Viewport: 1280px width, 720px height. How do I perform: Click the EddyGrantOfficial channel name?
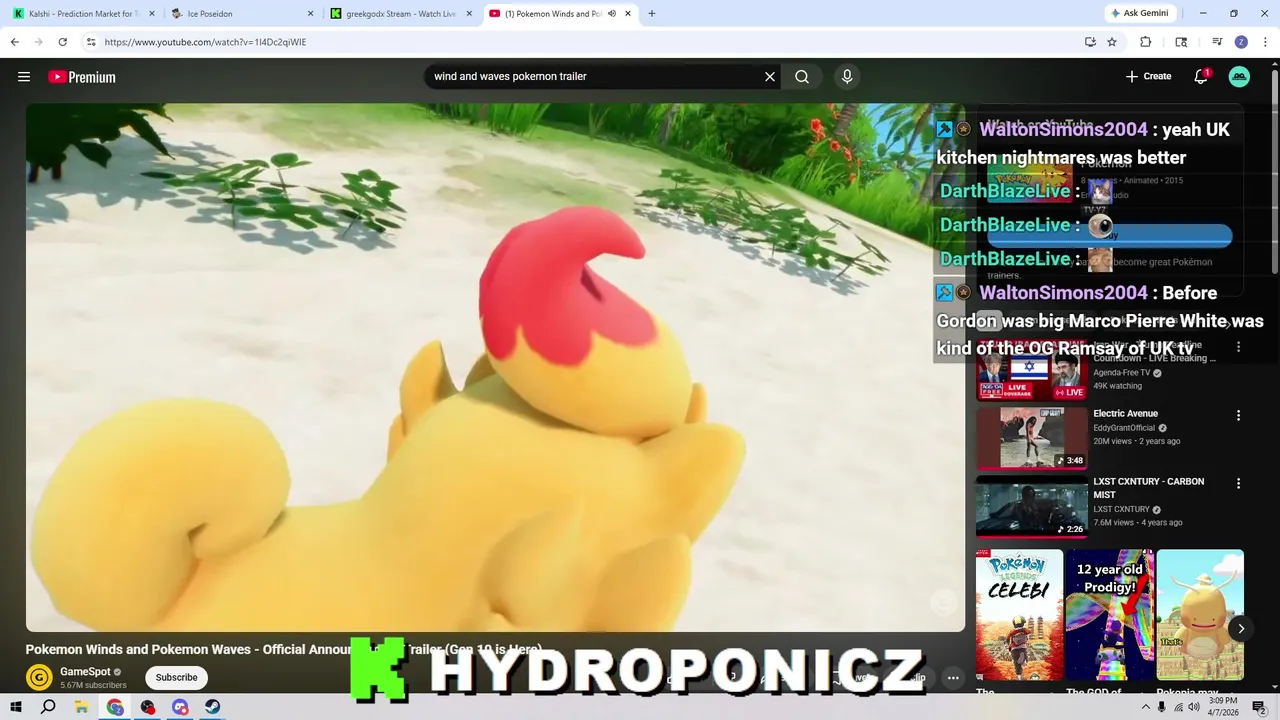point(1124,428)
